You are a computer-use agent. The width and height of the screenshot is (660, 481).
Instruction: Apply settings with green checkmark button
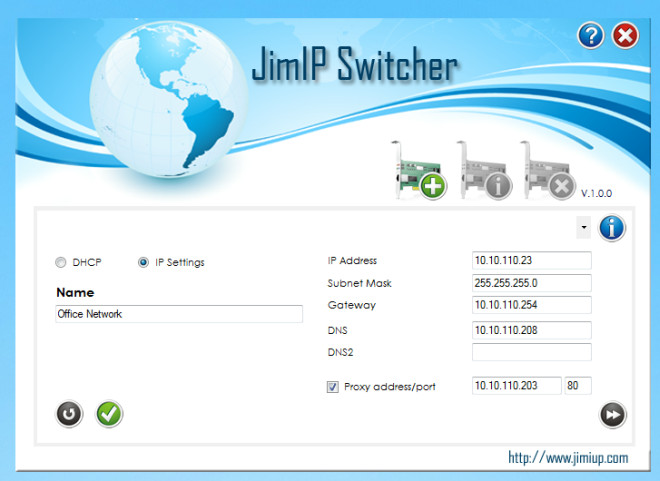coord(109,414)
